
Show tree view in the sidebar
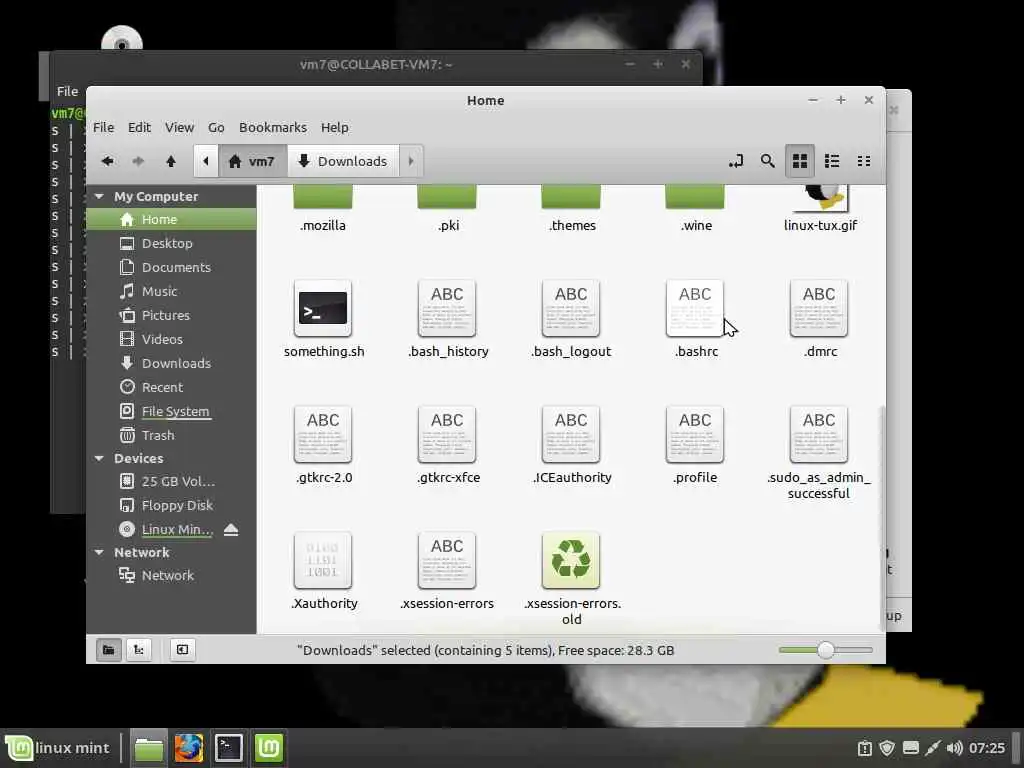click(138, 650)
